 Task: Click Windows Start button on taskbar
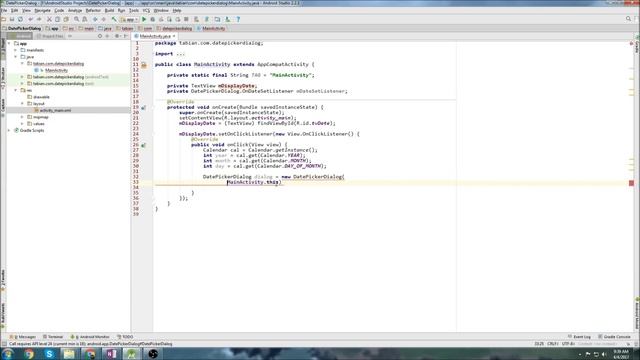click(7, 354)
